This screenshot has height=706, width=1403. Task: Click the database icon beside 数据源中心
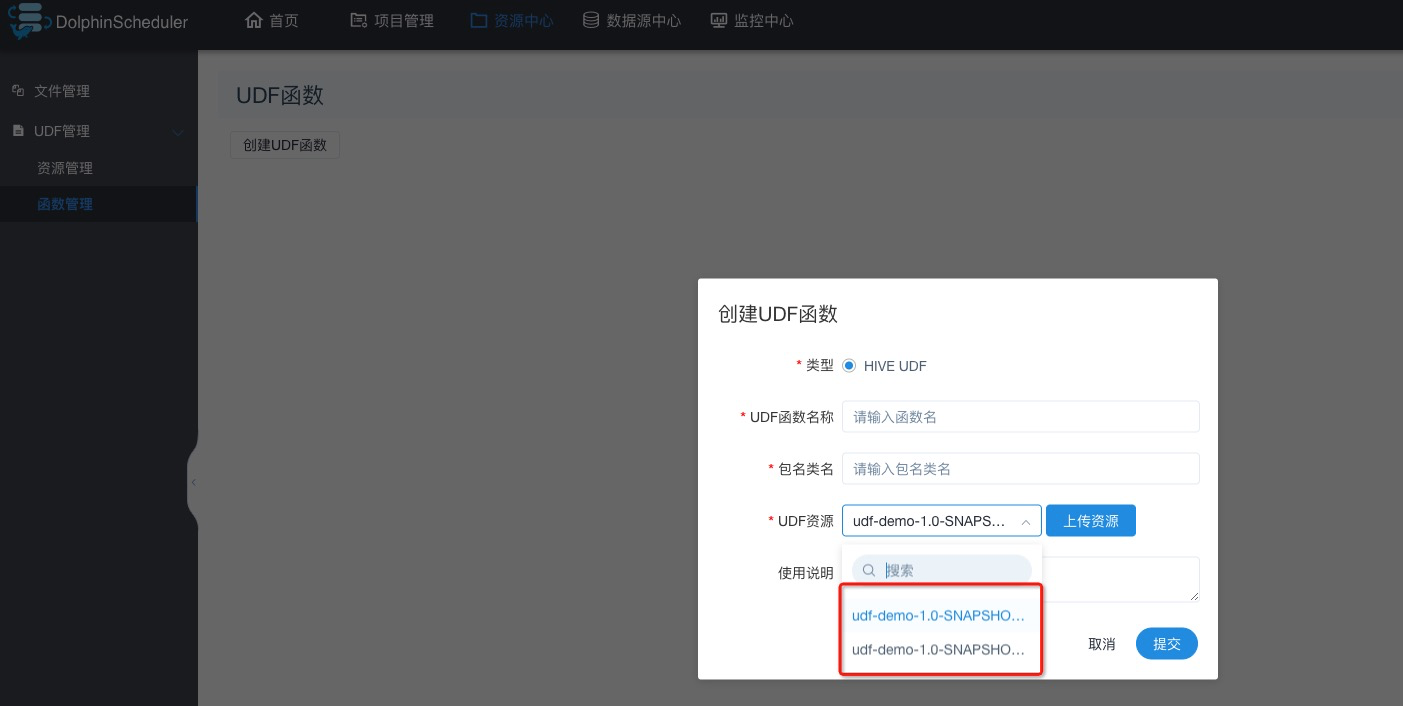coord(591,20)
